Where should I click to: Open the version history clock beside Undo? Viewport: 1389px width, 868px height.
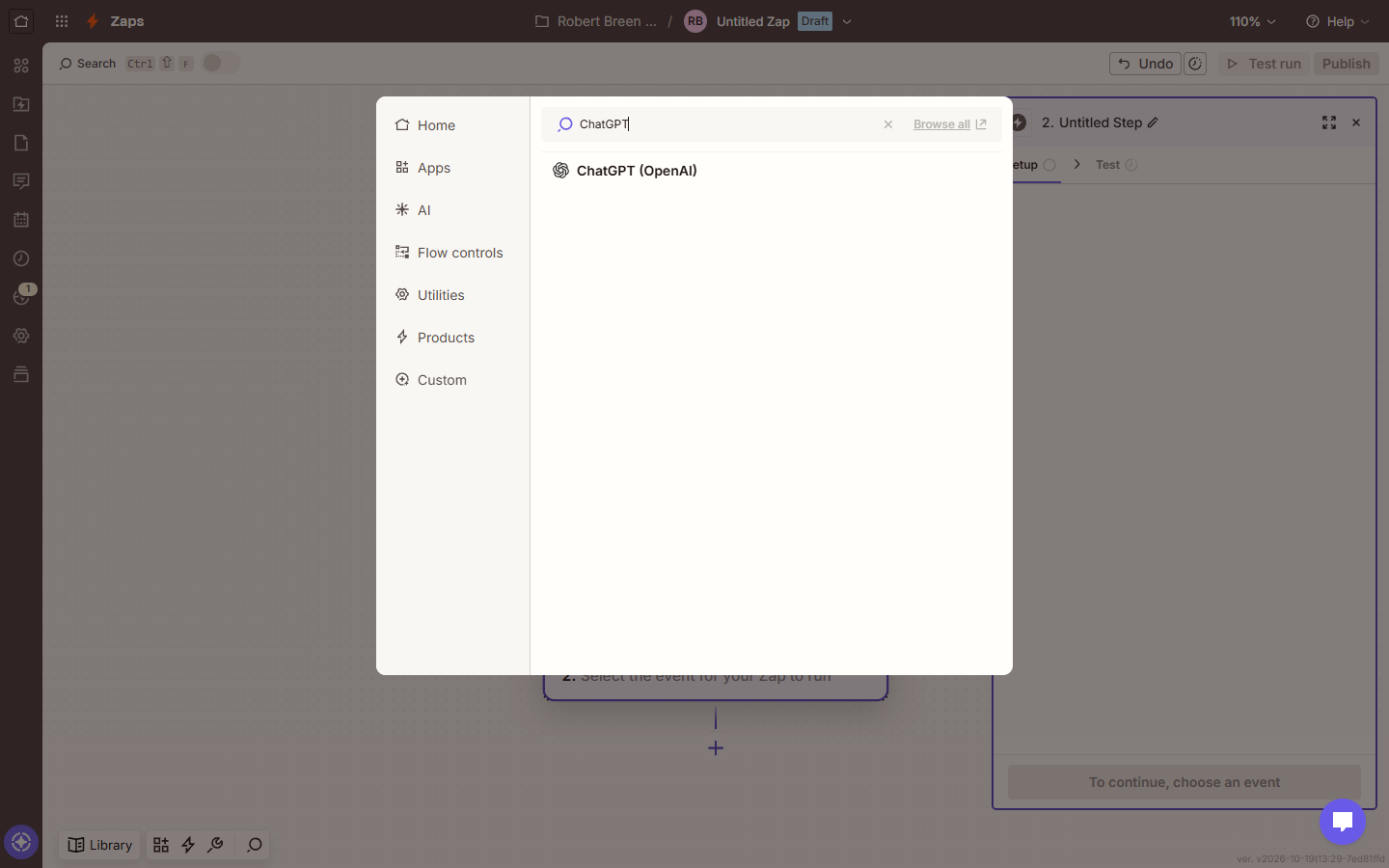(x=1195, y=64)
